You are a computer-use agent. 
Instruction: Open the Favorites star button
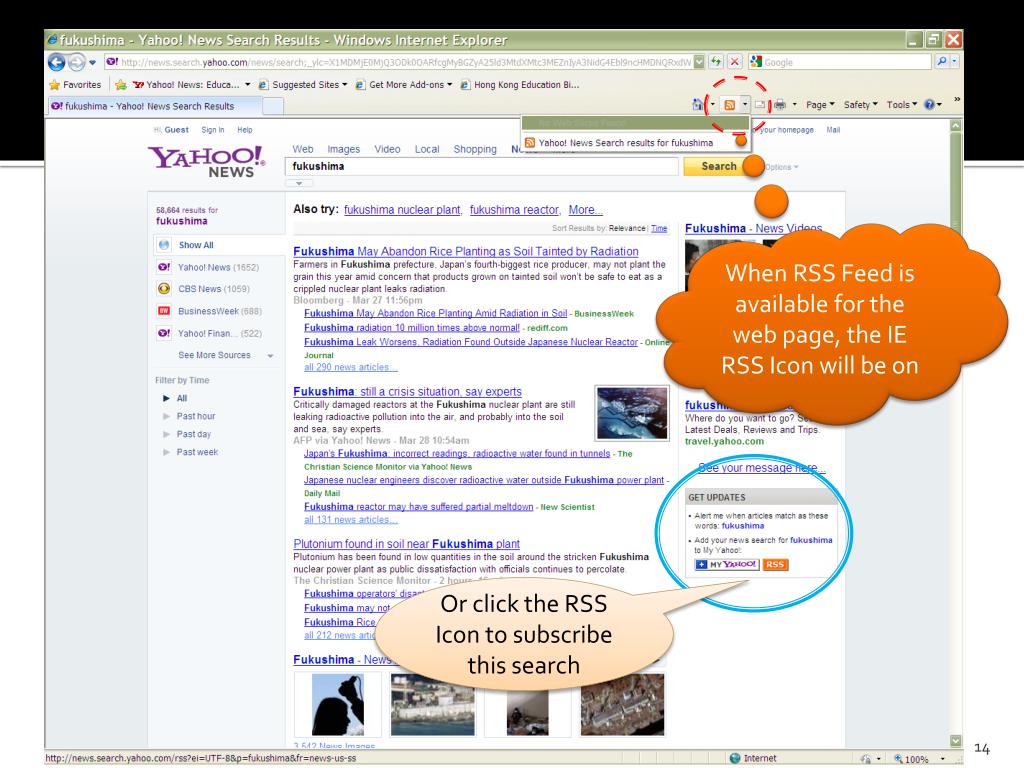point(75,85)
